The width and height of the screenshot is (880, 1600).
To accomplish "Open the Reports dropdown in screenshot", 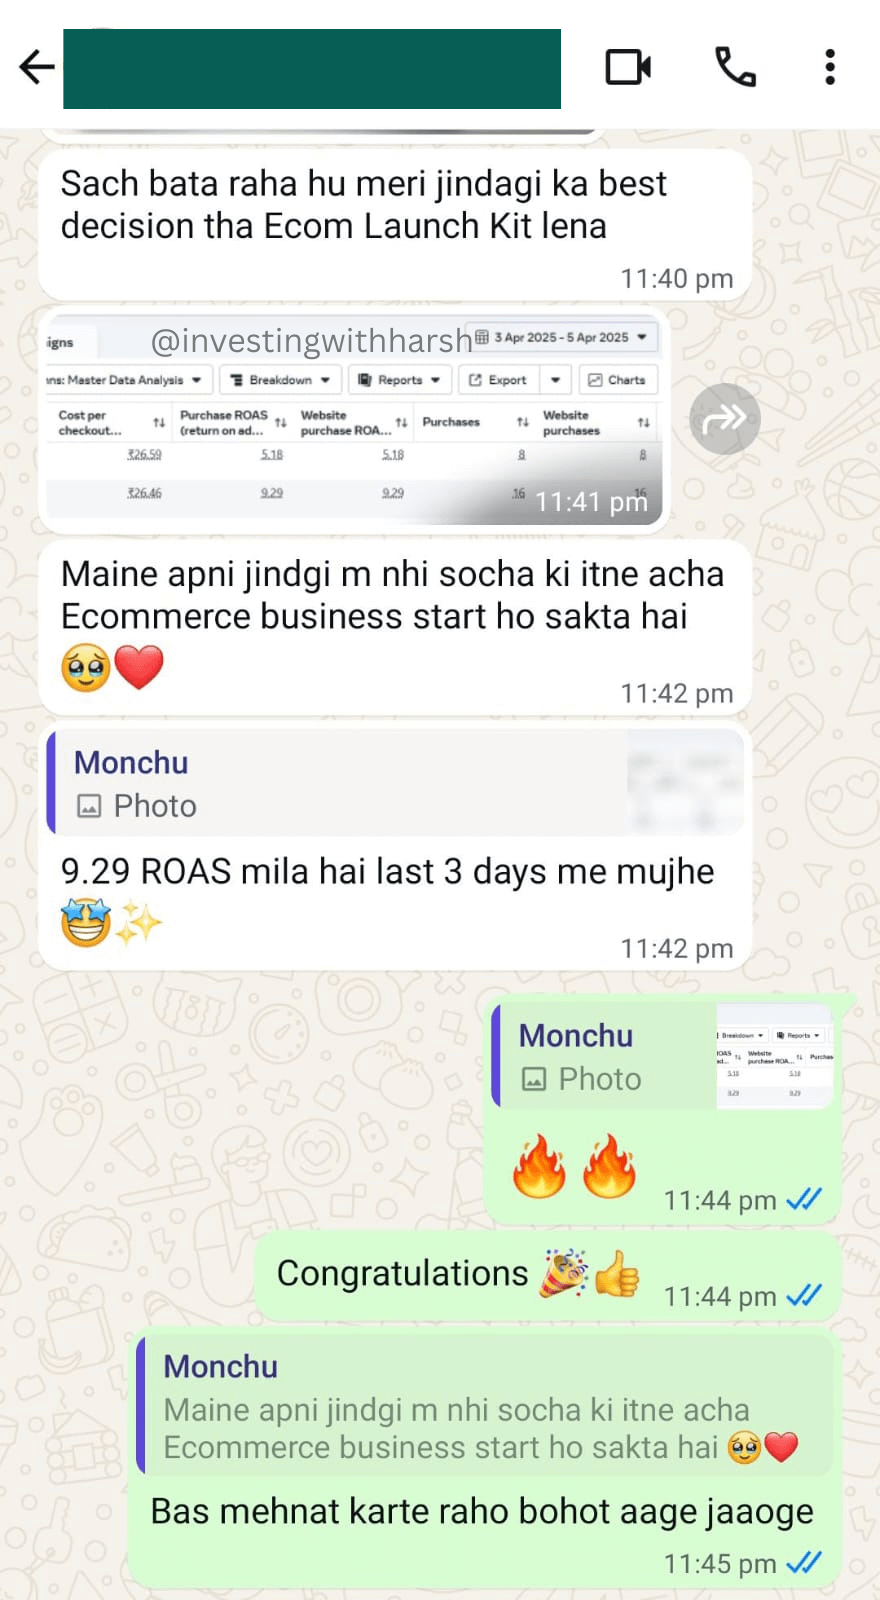I will click(x=399, y=380).
